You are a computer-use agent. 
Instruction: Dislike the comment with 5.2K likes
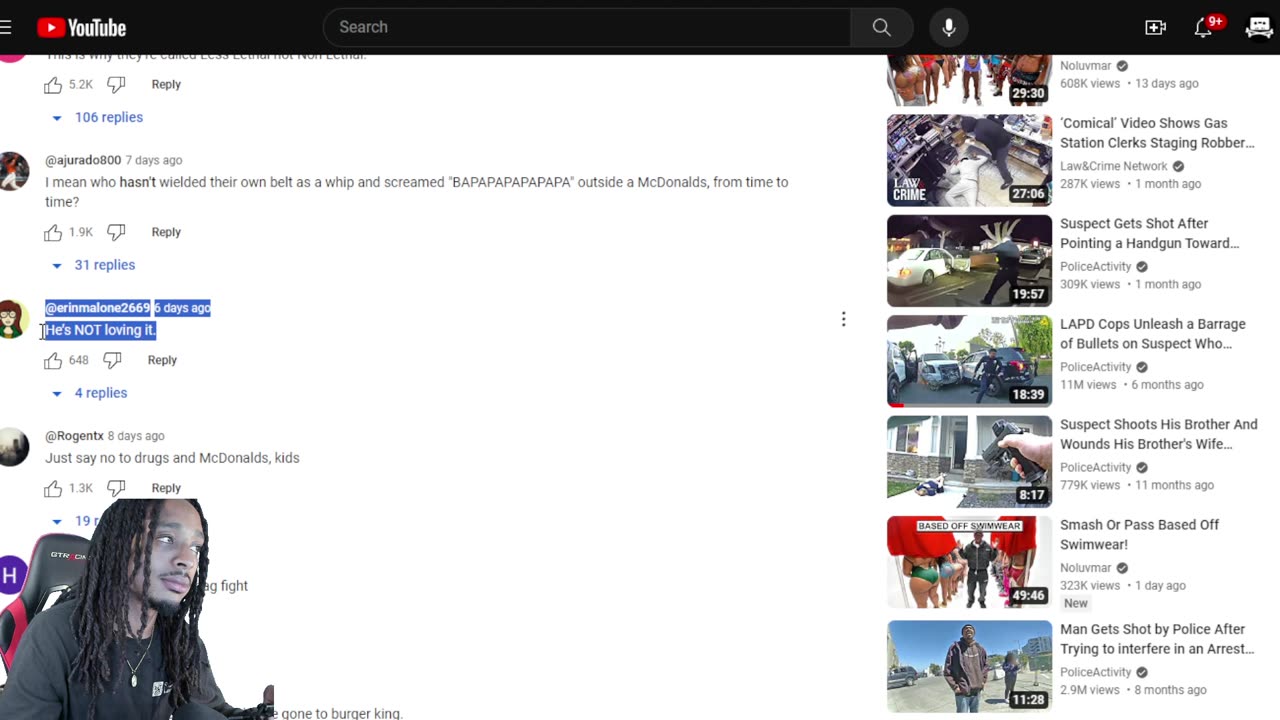[x=116, y=85]
